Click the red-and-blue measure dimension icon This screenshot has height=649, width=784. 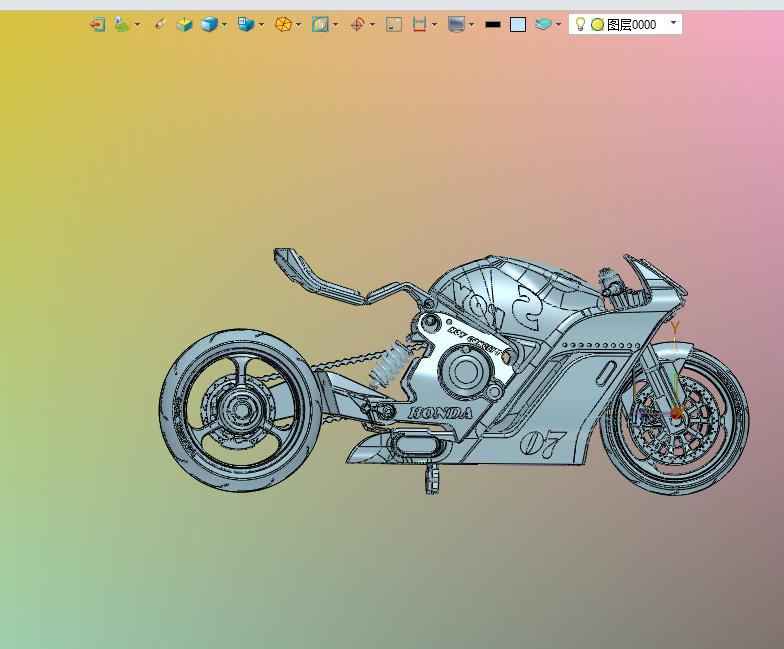[x=420, y=24]
